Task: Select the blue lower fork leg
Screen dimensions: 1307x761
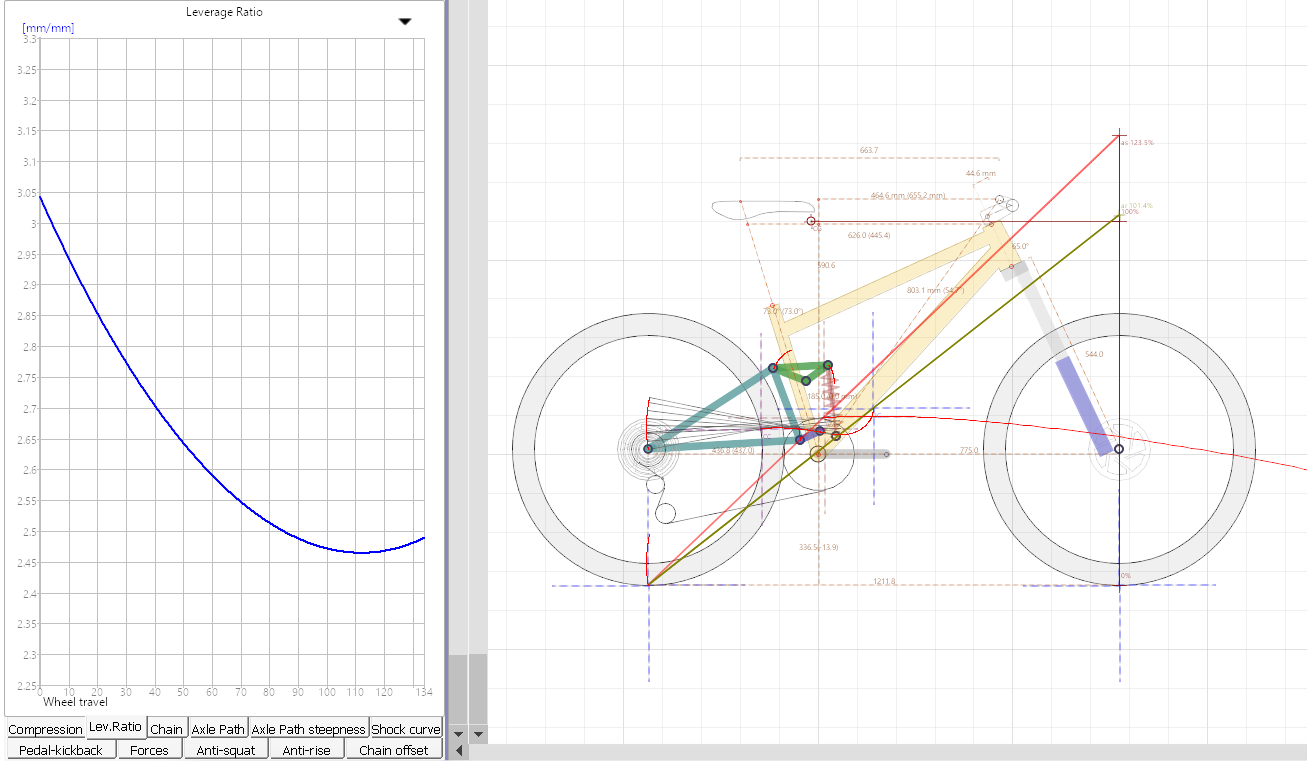Action: [x=1084, y=405]
